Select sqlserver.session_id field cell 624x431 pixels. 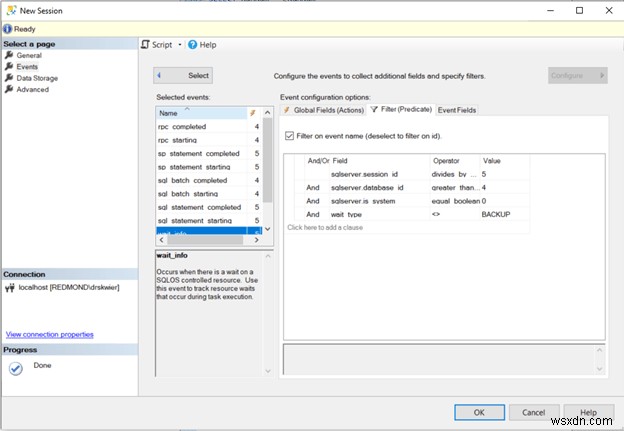pos(380,174)
